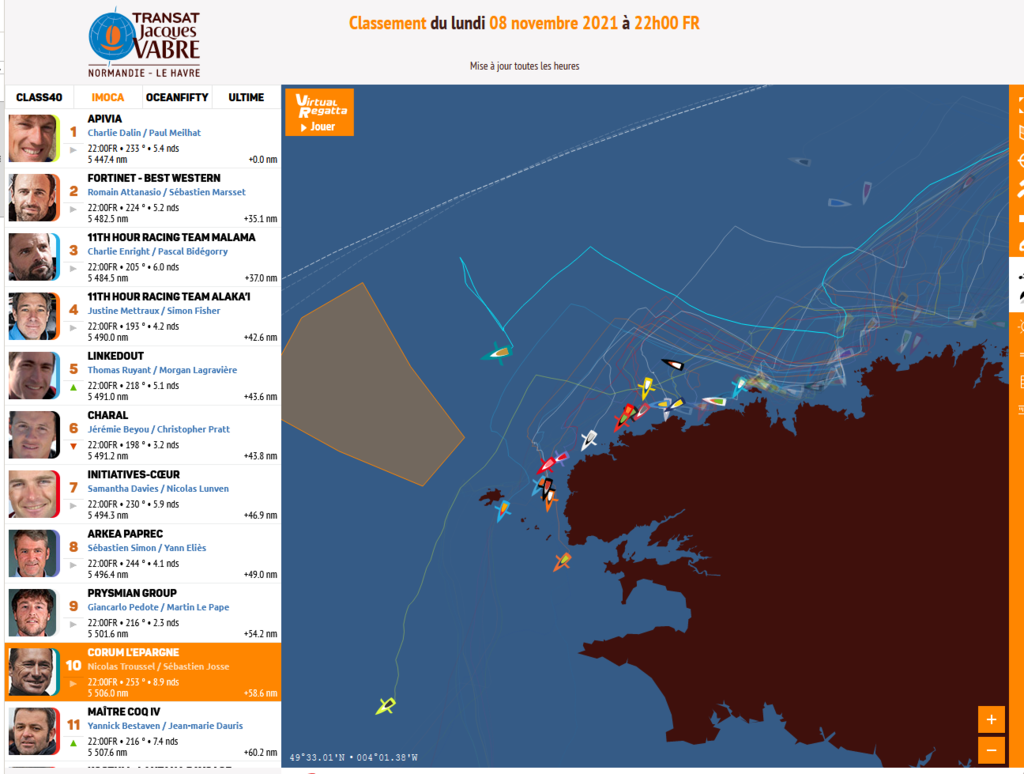View CORUM L'EPARGNE skipper photo

tap(33, 671)
